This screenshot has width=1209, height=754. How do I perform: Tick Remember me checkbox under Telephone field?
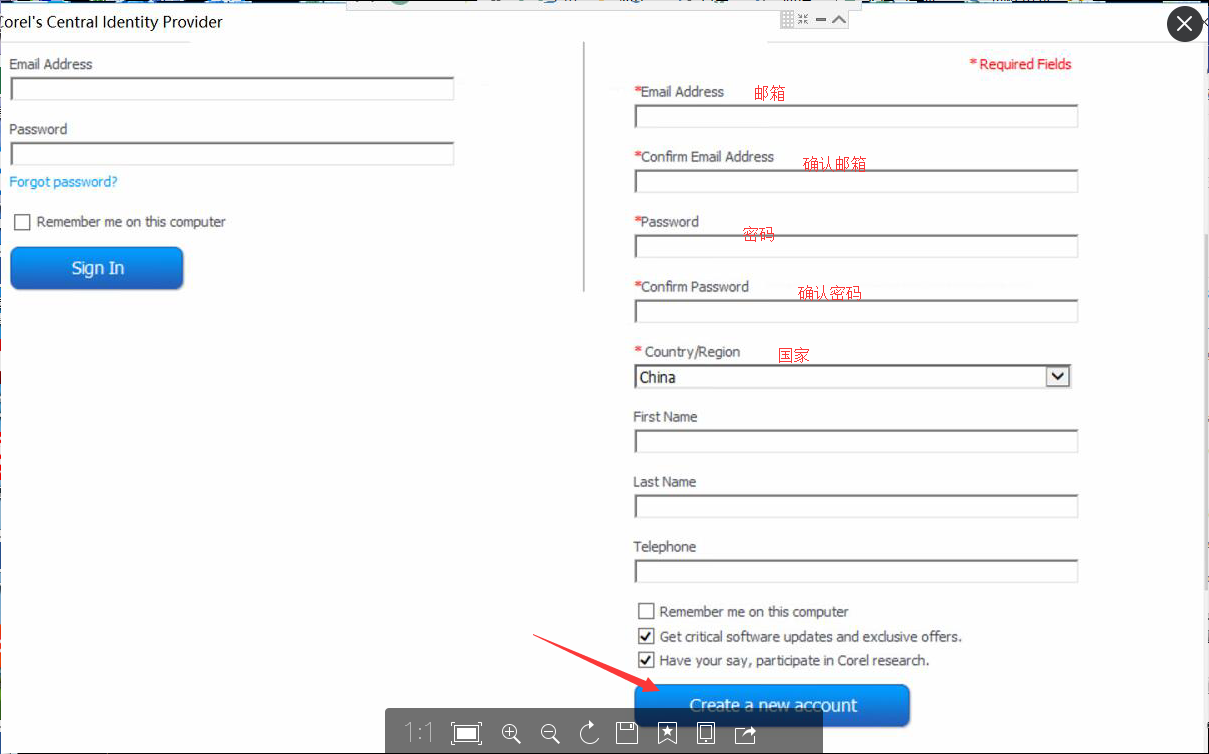[646, 611]
